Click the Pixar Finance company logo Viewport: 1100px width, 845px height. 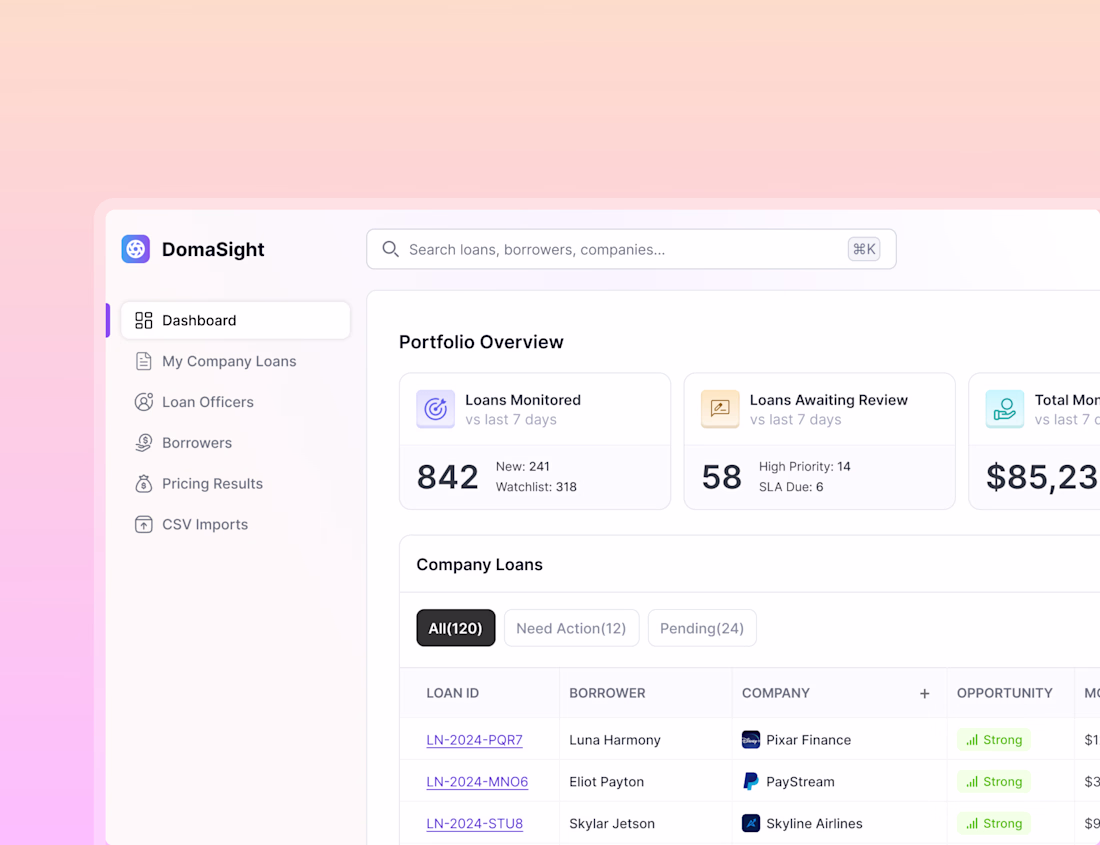pyautogui.click(x=751, y=740)
